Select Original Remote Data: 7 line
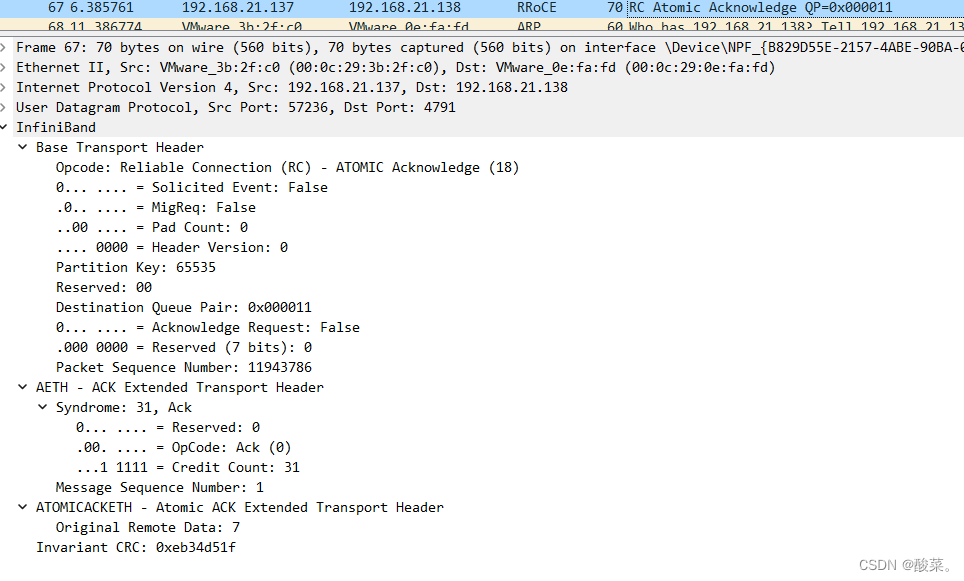 click(148, 527)
